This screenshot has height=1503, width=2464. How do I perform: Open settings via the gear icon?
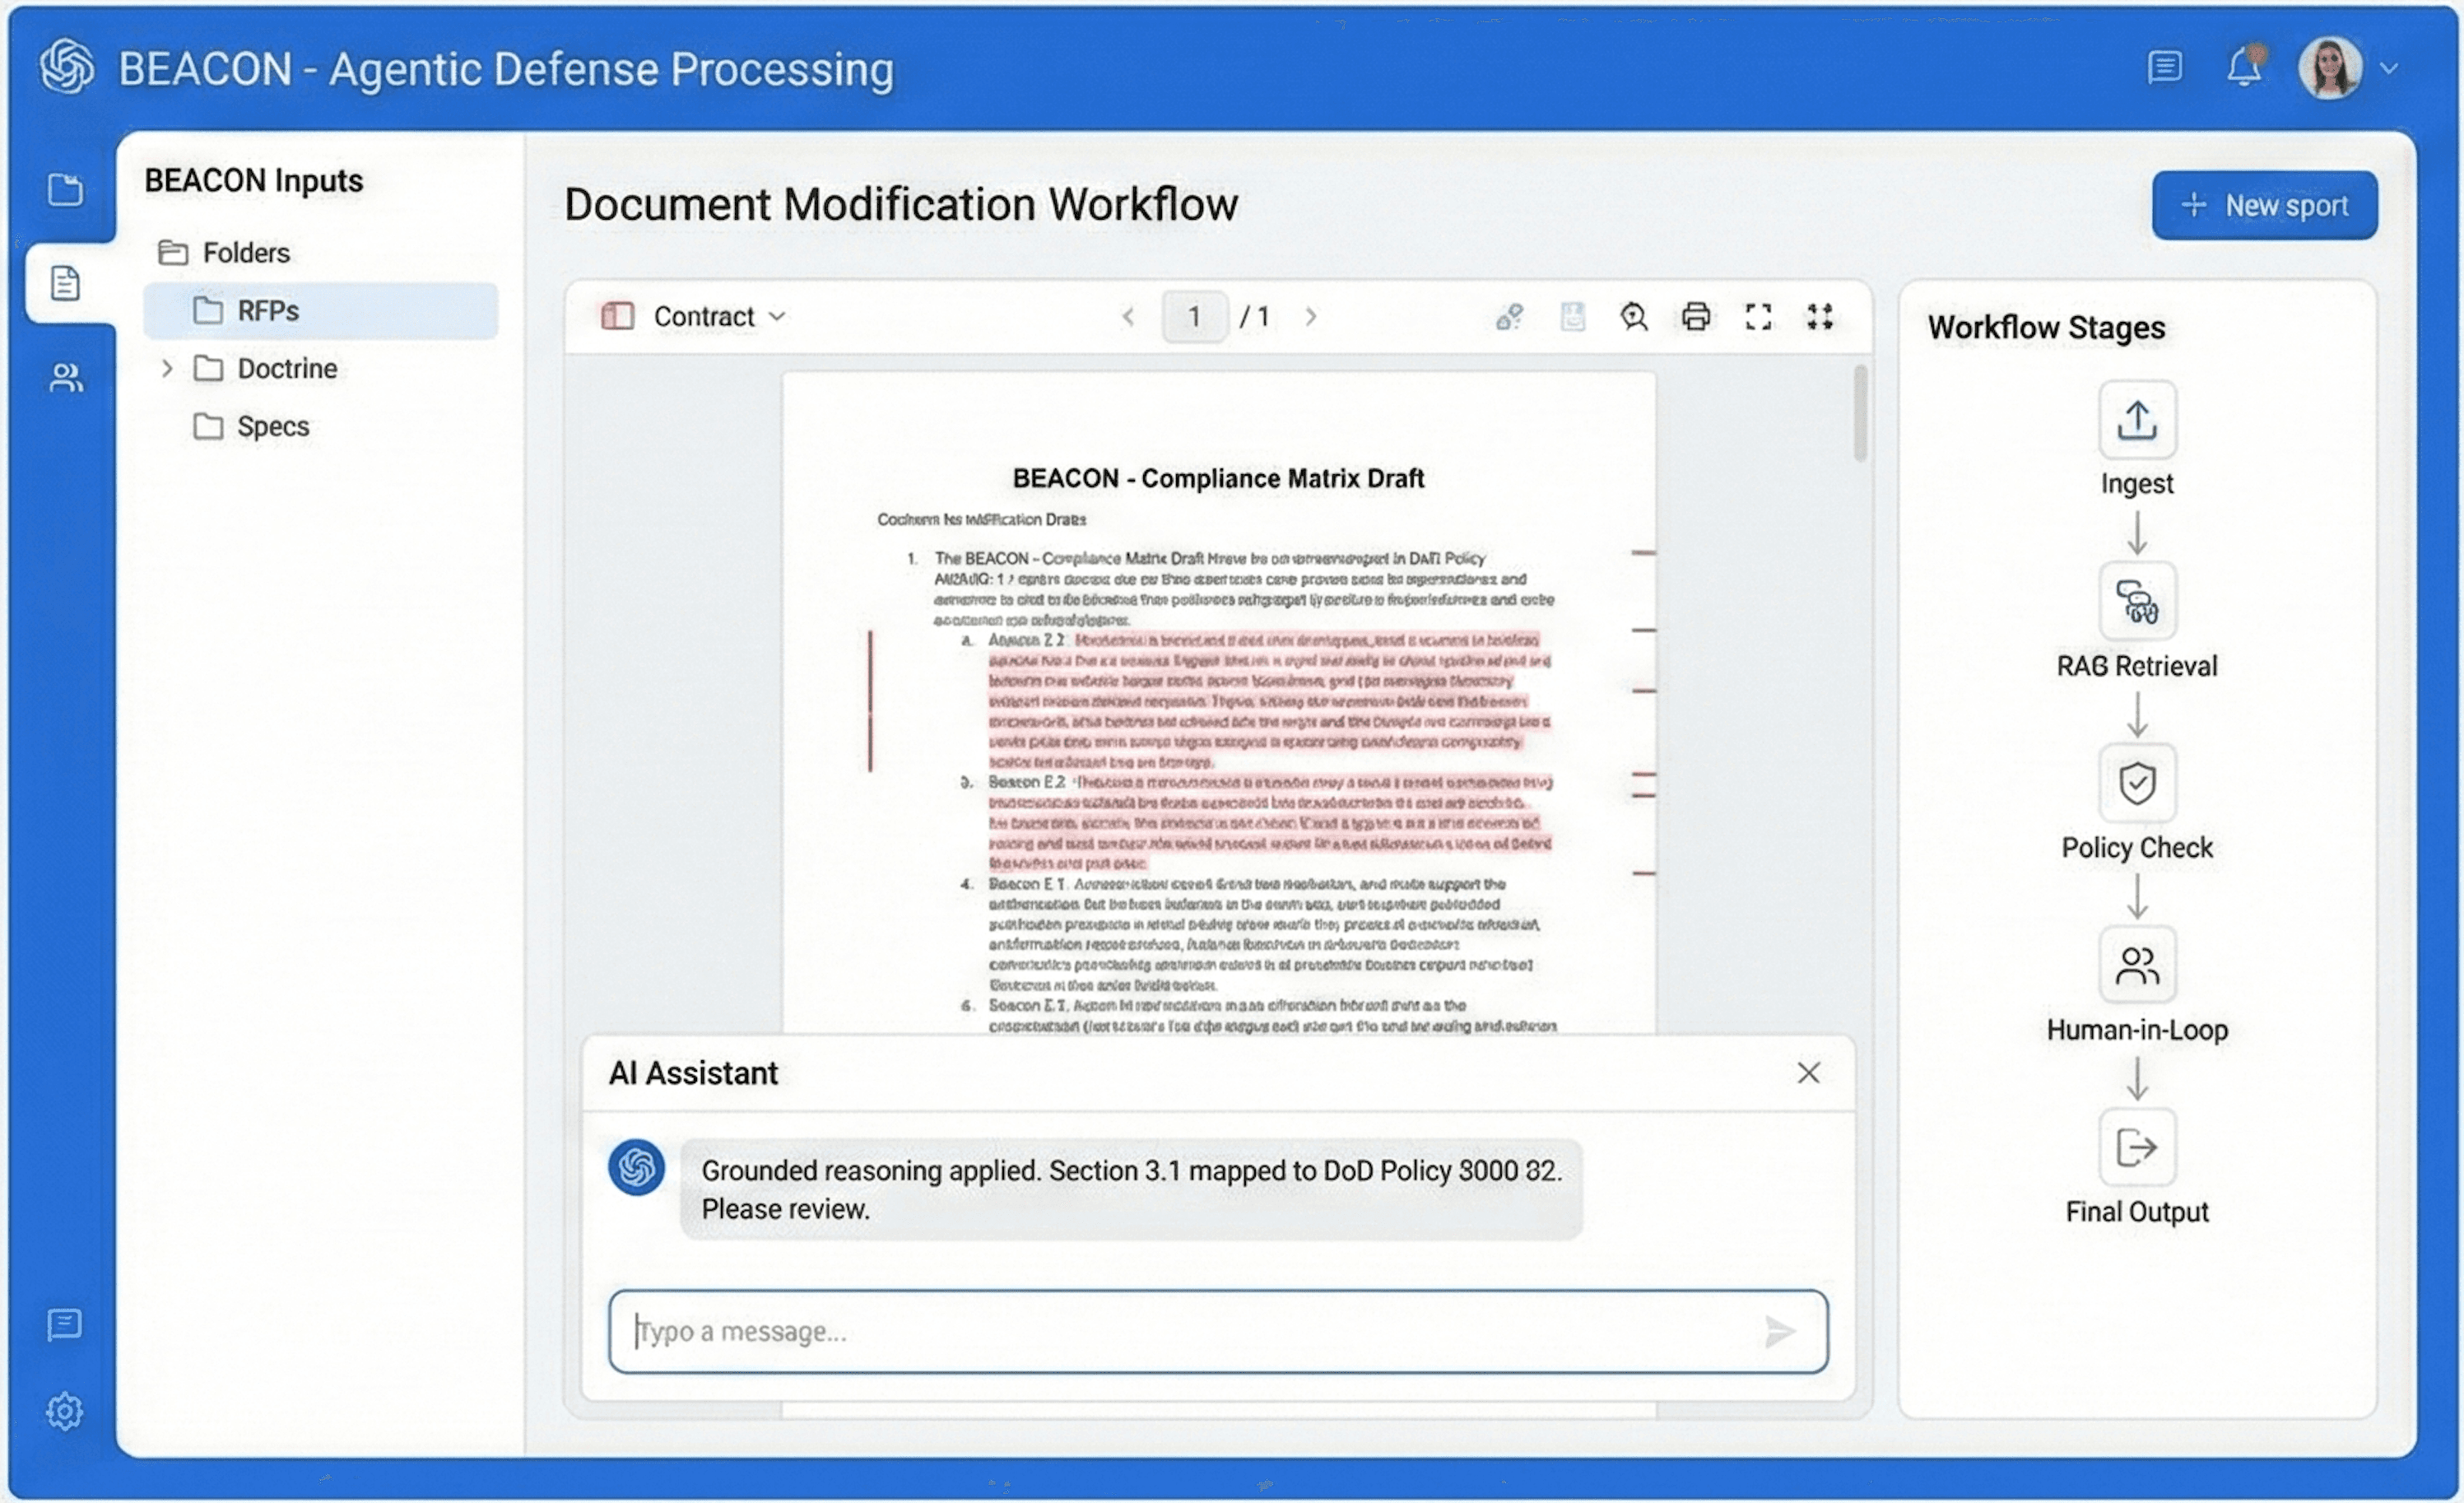(64, 1411)
